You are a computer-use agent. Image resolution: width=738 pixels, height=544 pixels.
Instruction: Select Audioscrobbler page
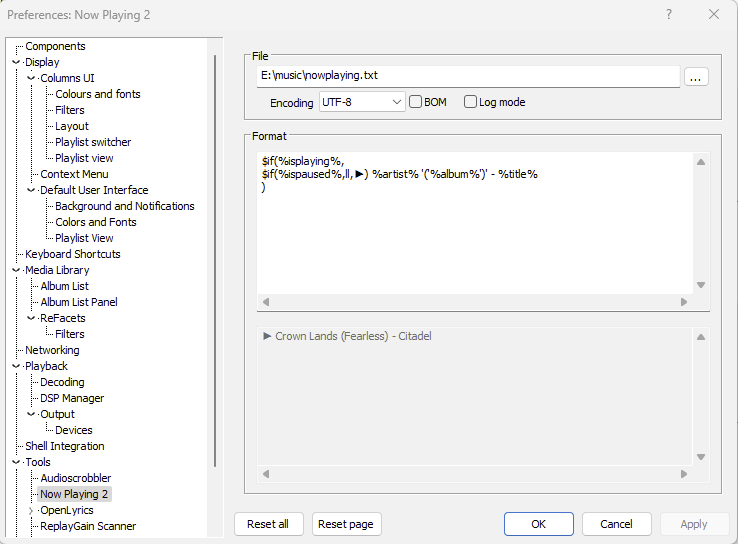pyautogui.click(x=75, y=478)
